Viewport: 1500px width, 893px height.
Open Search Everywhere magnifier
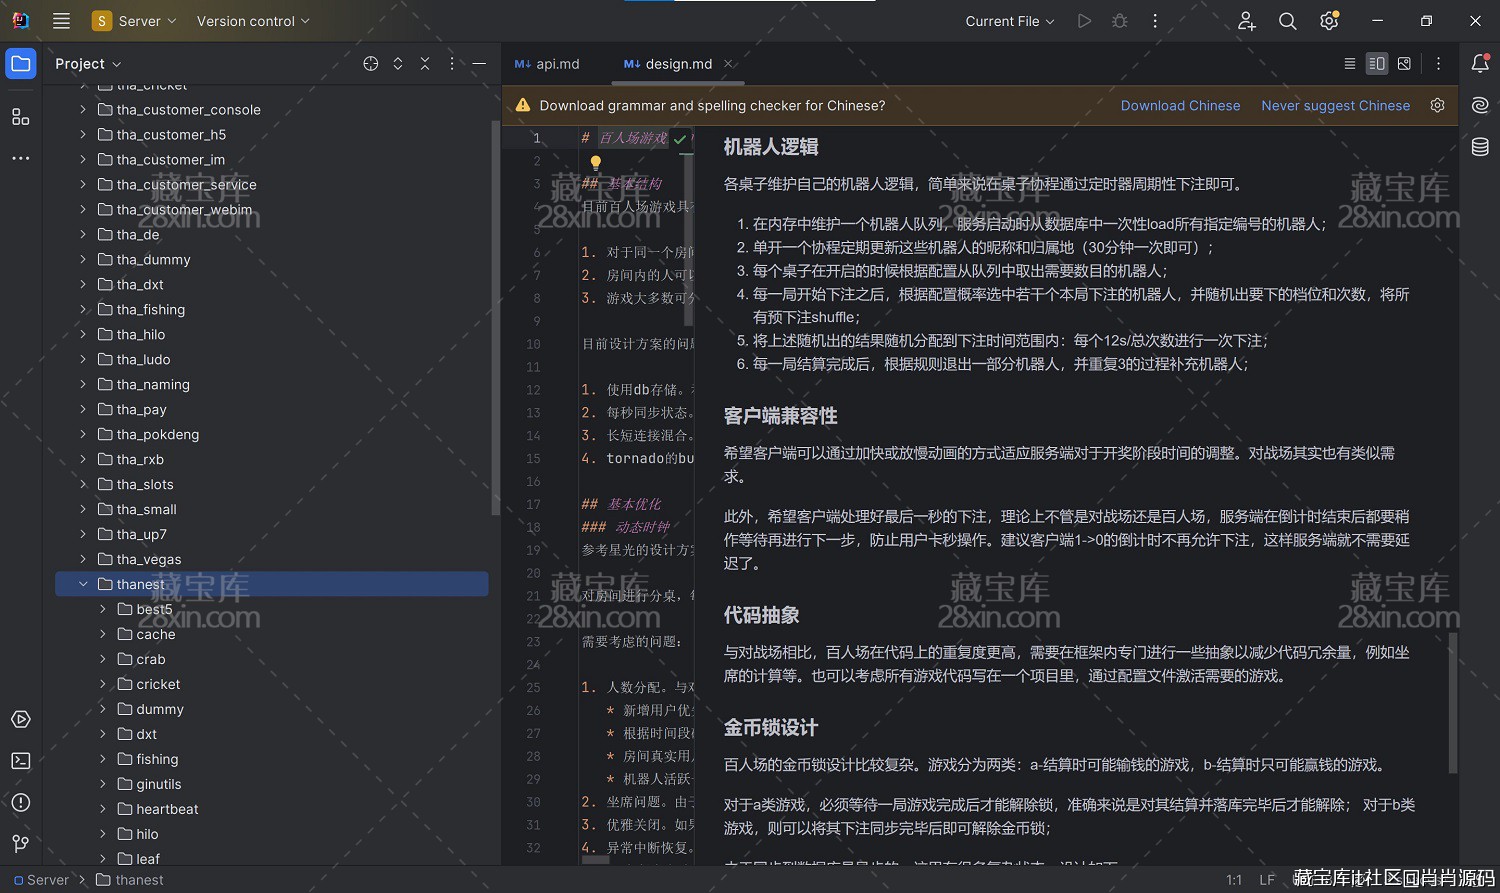pos(1288,21)
